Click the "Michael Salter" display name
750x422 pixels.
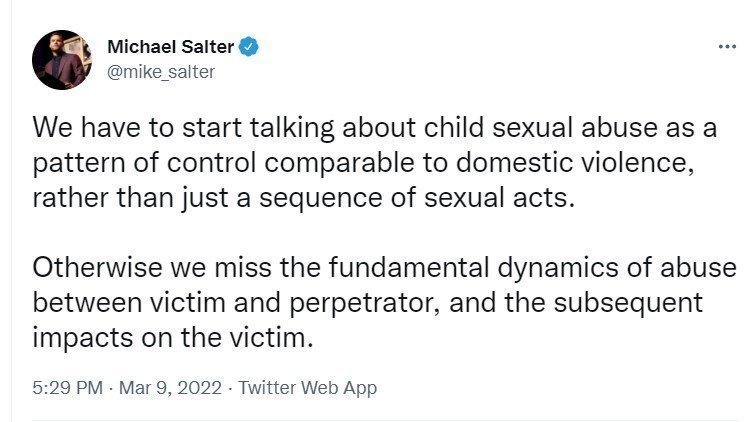coord(170,47)
